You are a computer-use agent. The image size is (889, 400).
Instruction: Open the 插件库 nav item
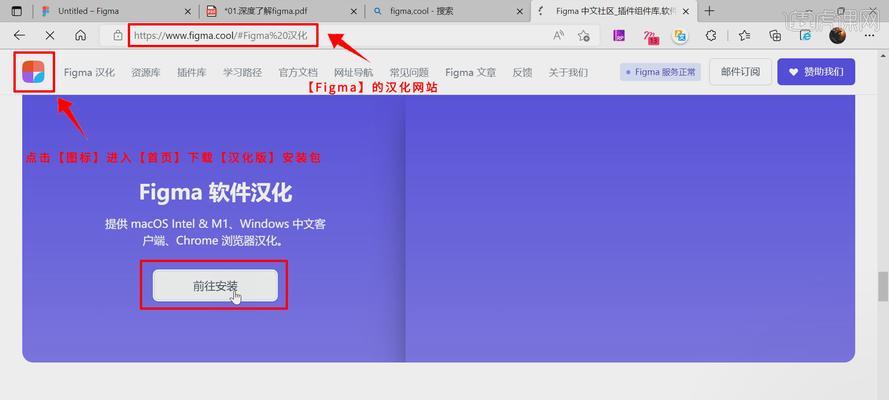(x=192, y=73)
